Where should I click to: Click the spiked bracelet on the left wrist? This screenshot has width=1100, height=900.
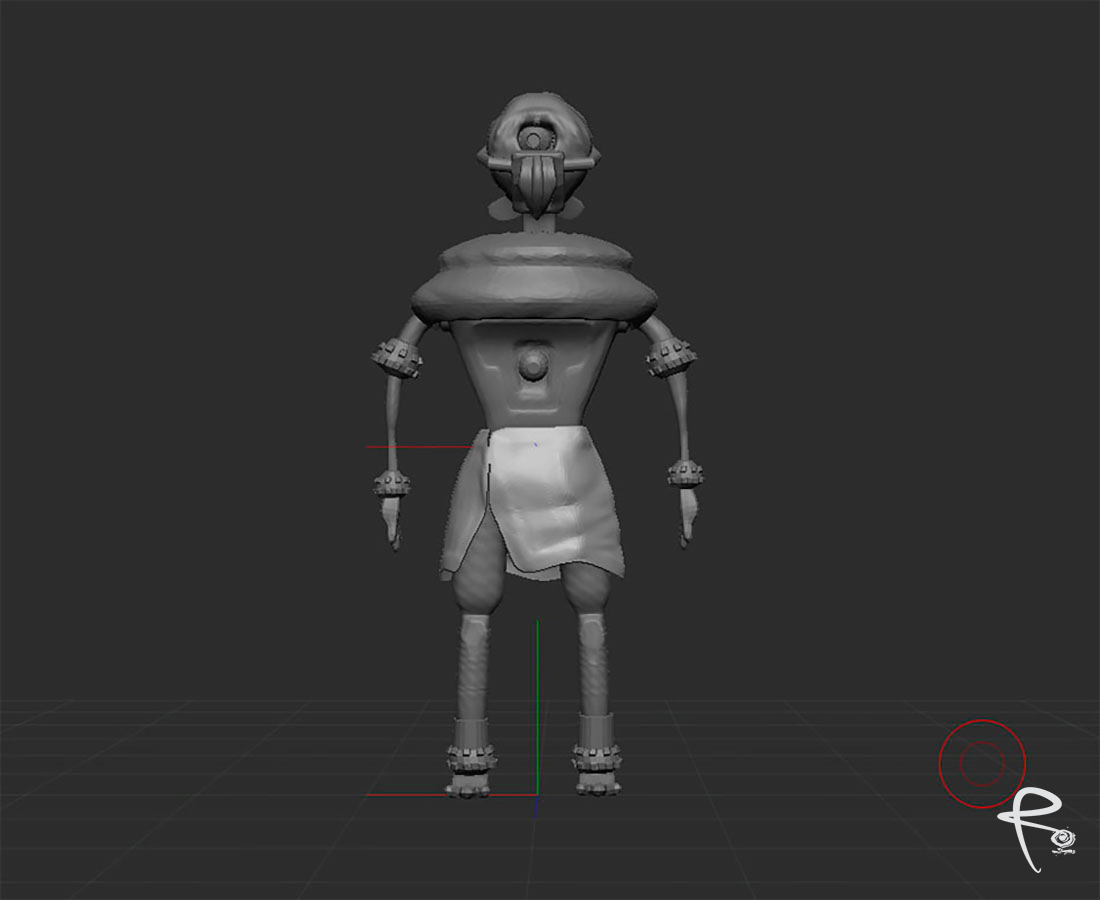pos(394,483)
